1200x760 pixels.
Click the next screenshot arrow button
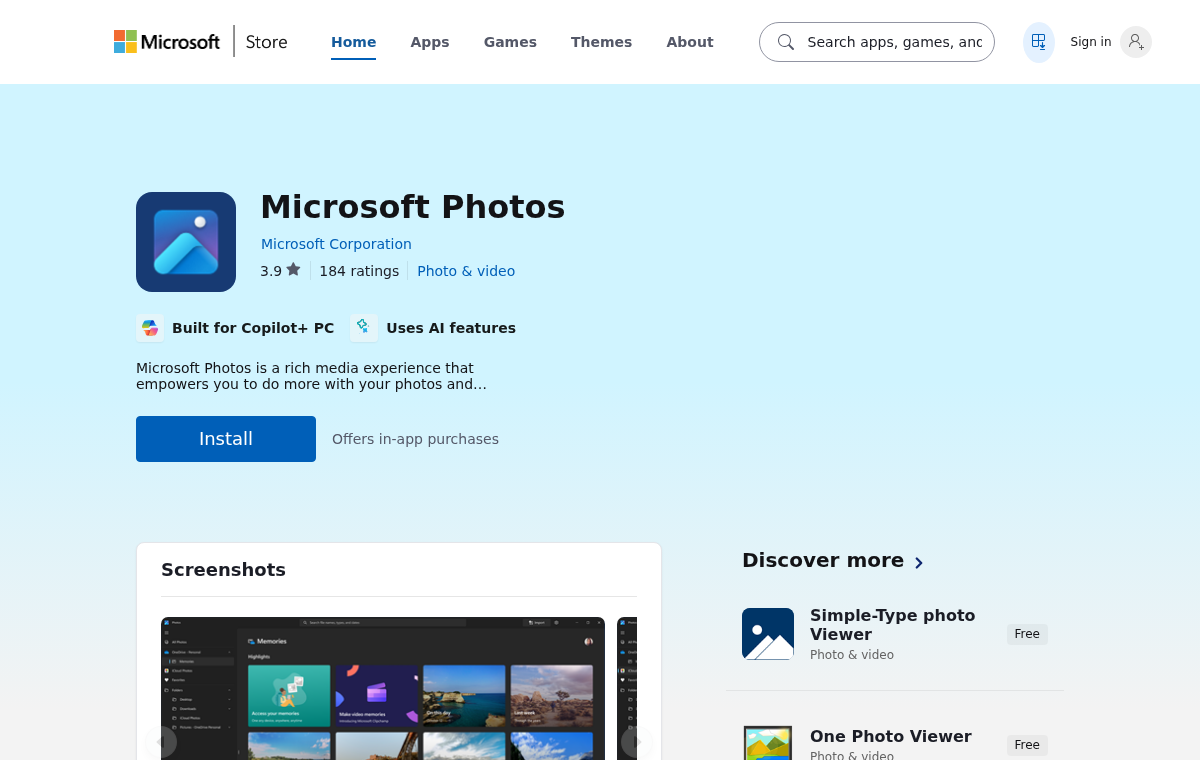(x=637, y=742)
